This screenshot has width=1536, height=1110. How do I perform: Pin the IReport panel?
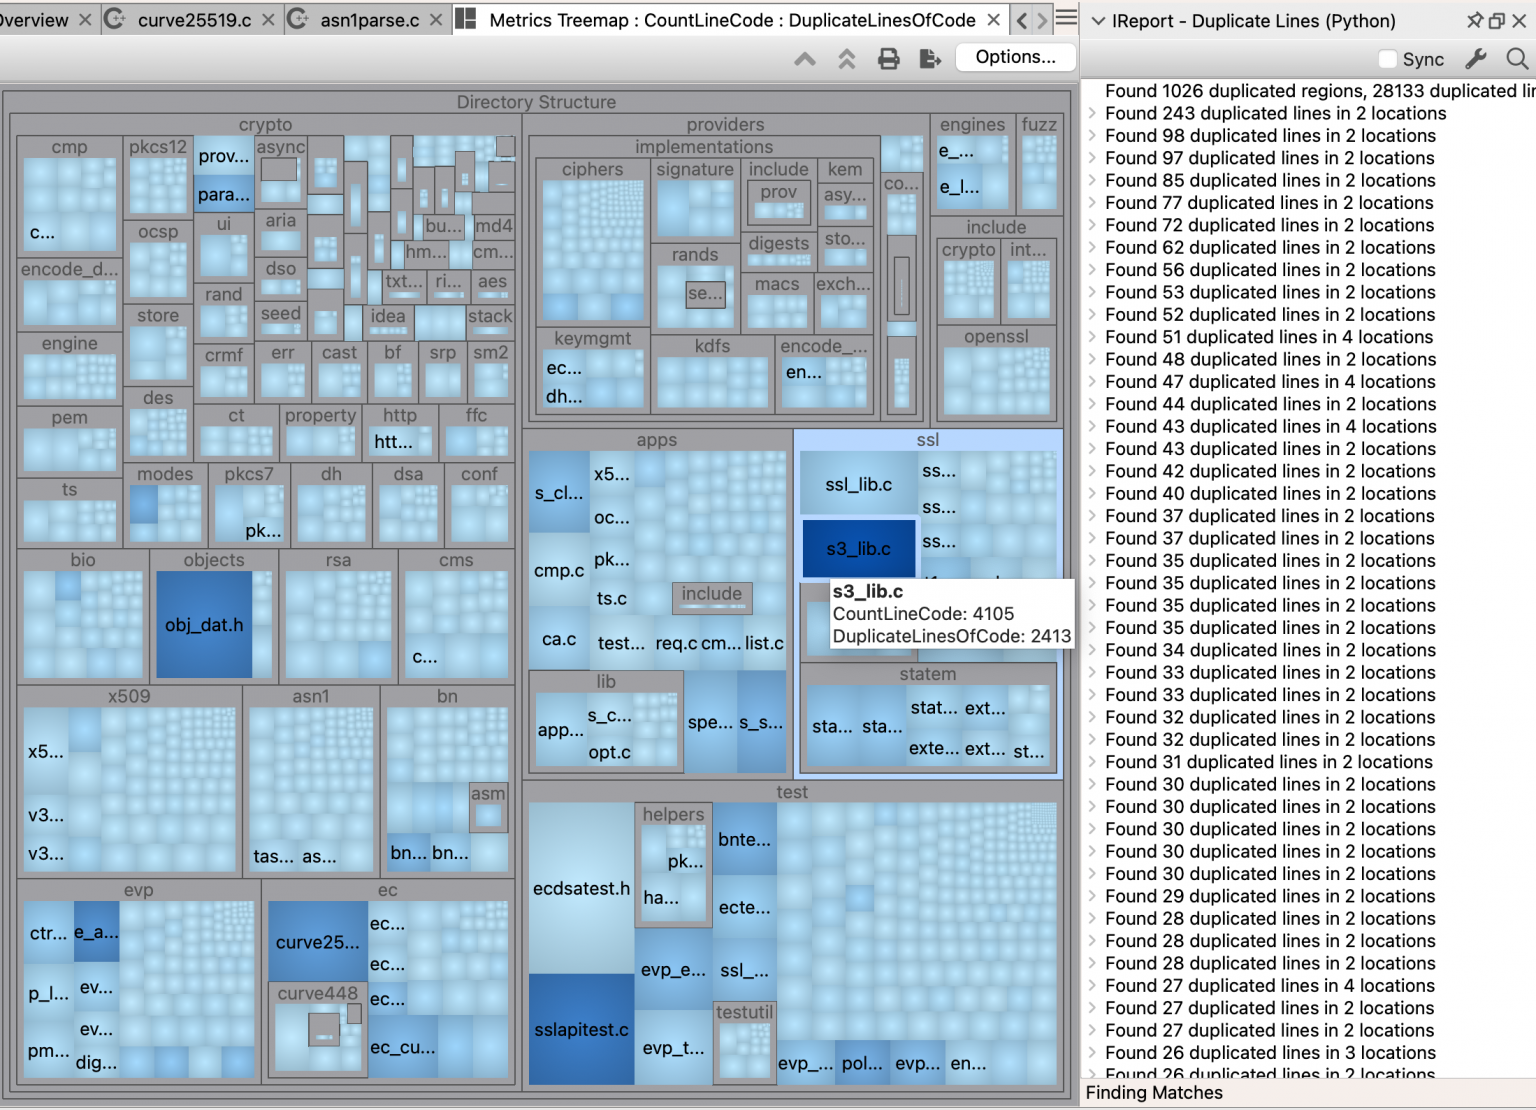pyautogui.click(x=1474, y=20)
